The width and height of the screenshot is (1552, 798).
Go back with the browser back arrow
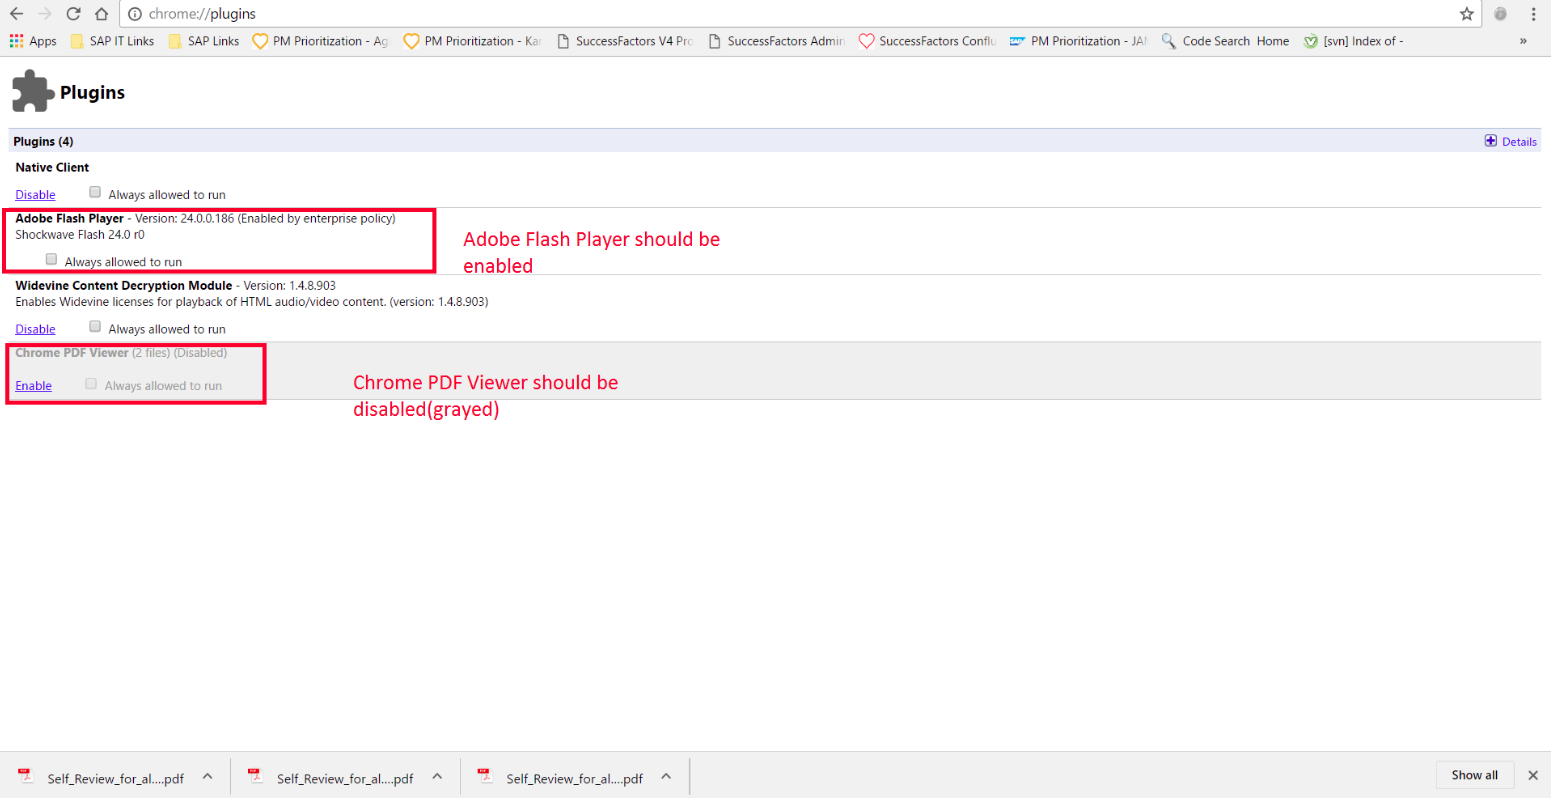tap(16, 14)
